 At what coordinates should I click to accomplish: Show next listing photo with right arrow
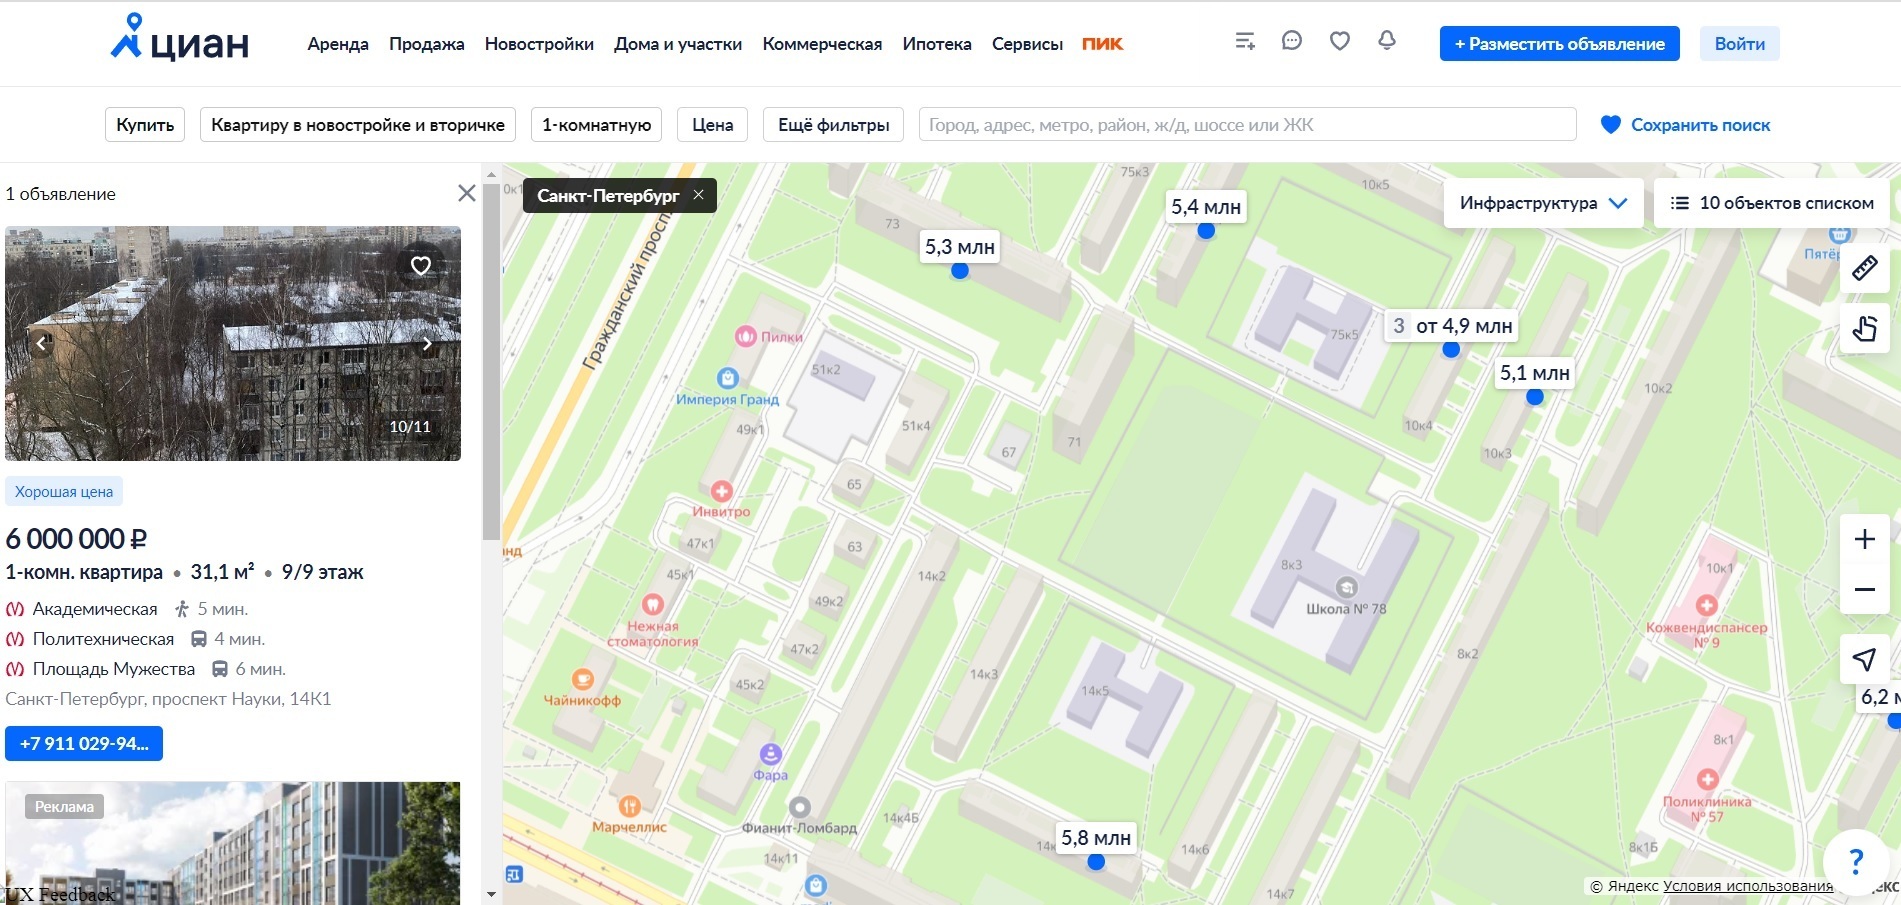(427, 344)
